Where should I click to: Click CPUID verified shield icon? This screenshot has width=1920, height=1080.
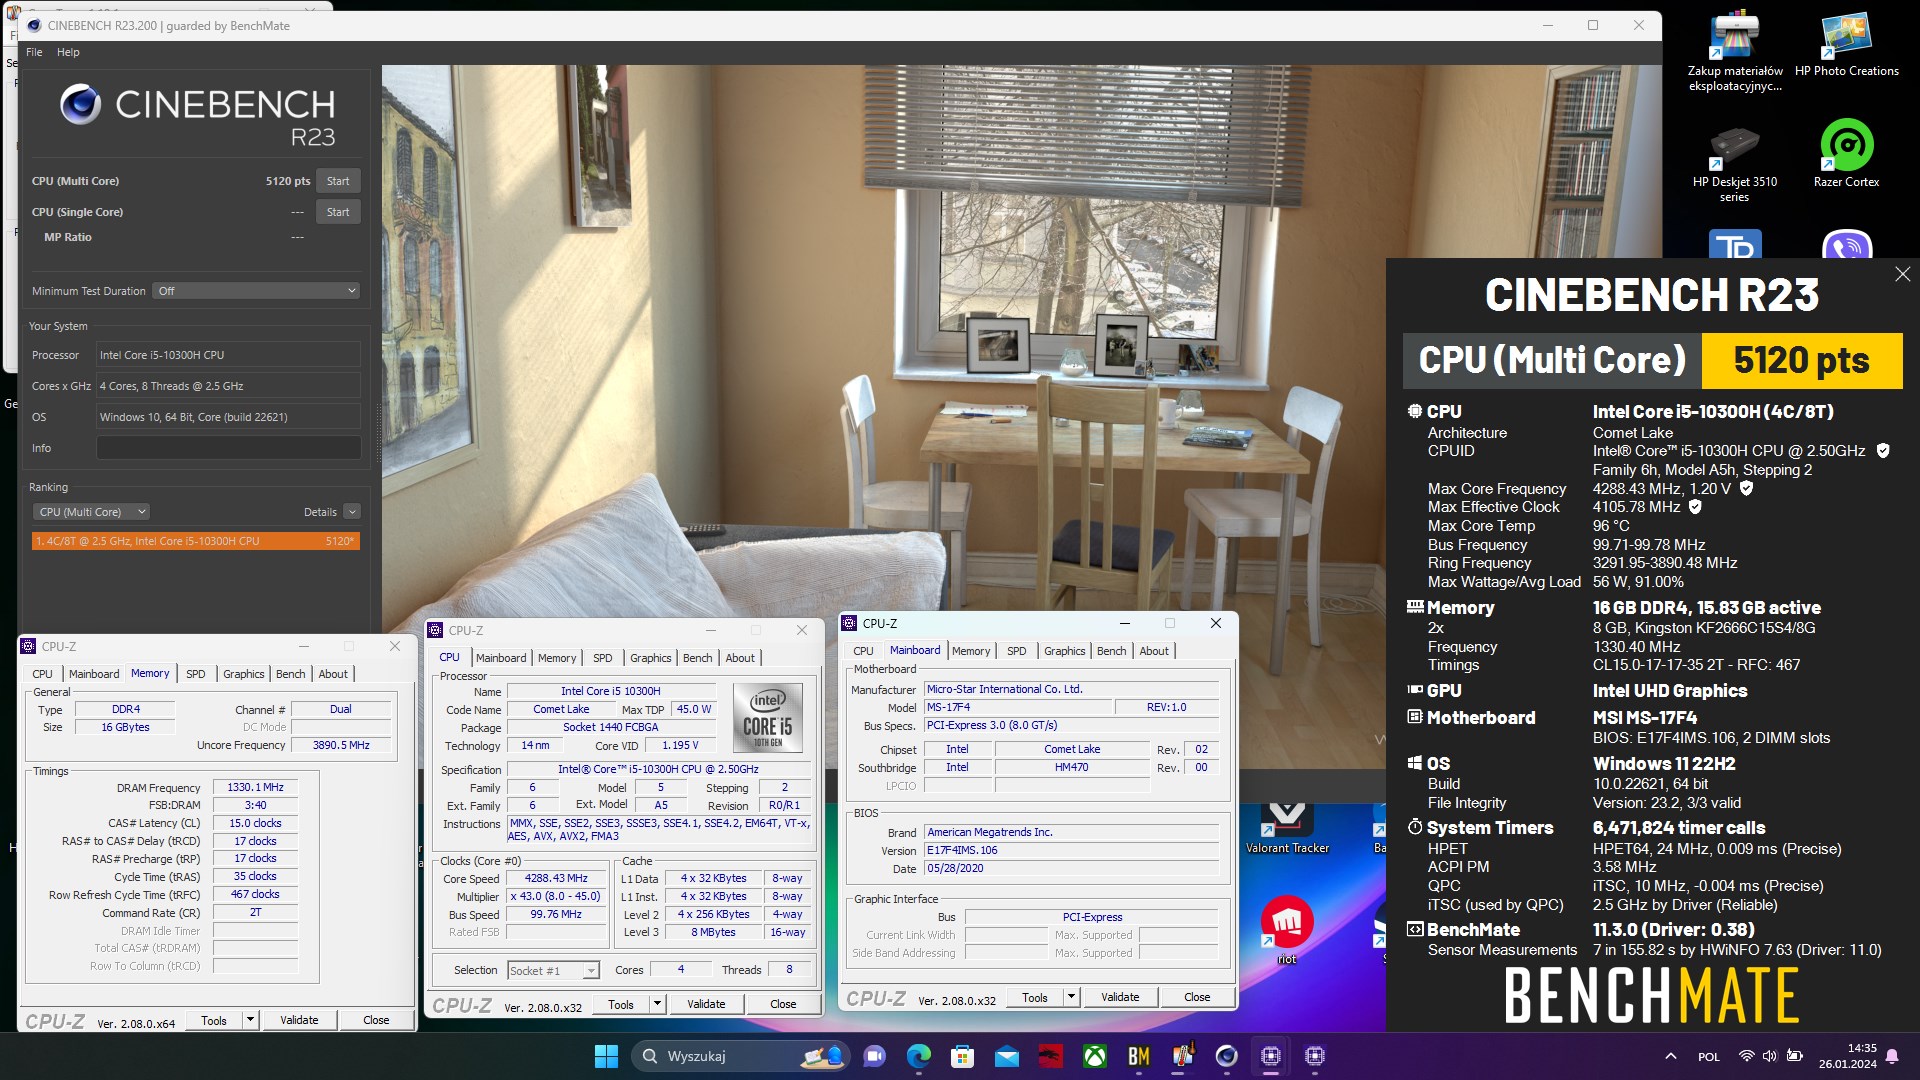pyautogui.click(x=1883, y=451)
